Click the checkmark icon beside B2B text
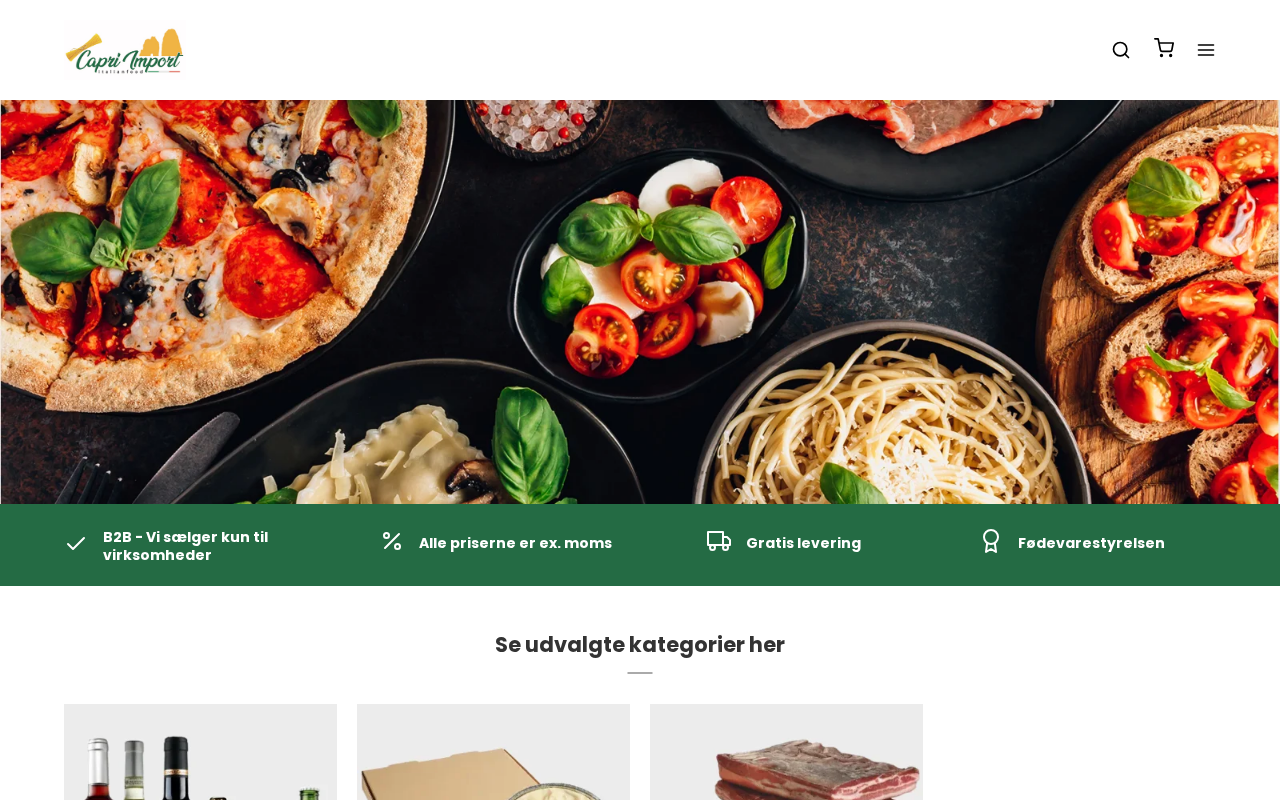The image size is (1280, 800). pos(76,544)
